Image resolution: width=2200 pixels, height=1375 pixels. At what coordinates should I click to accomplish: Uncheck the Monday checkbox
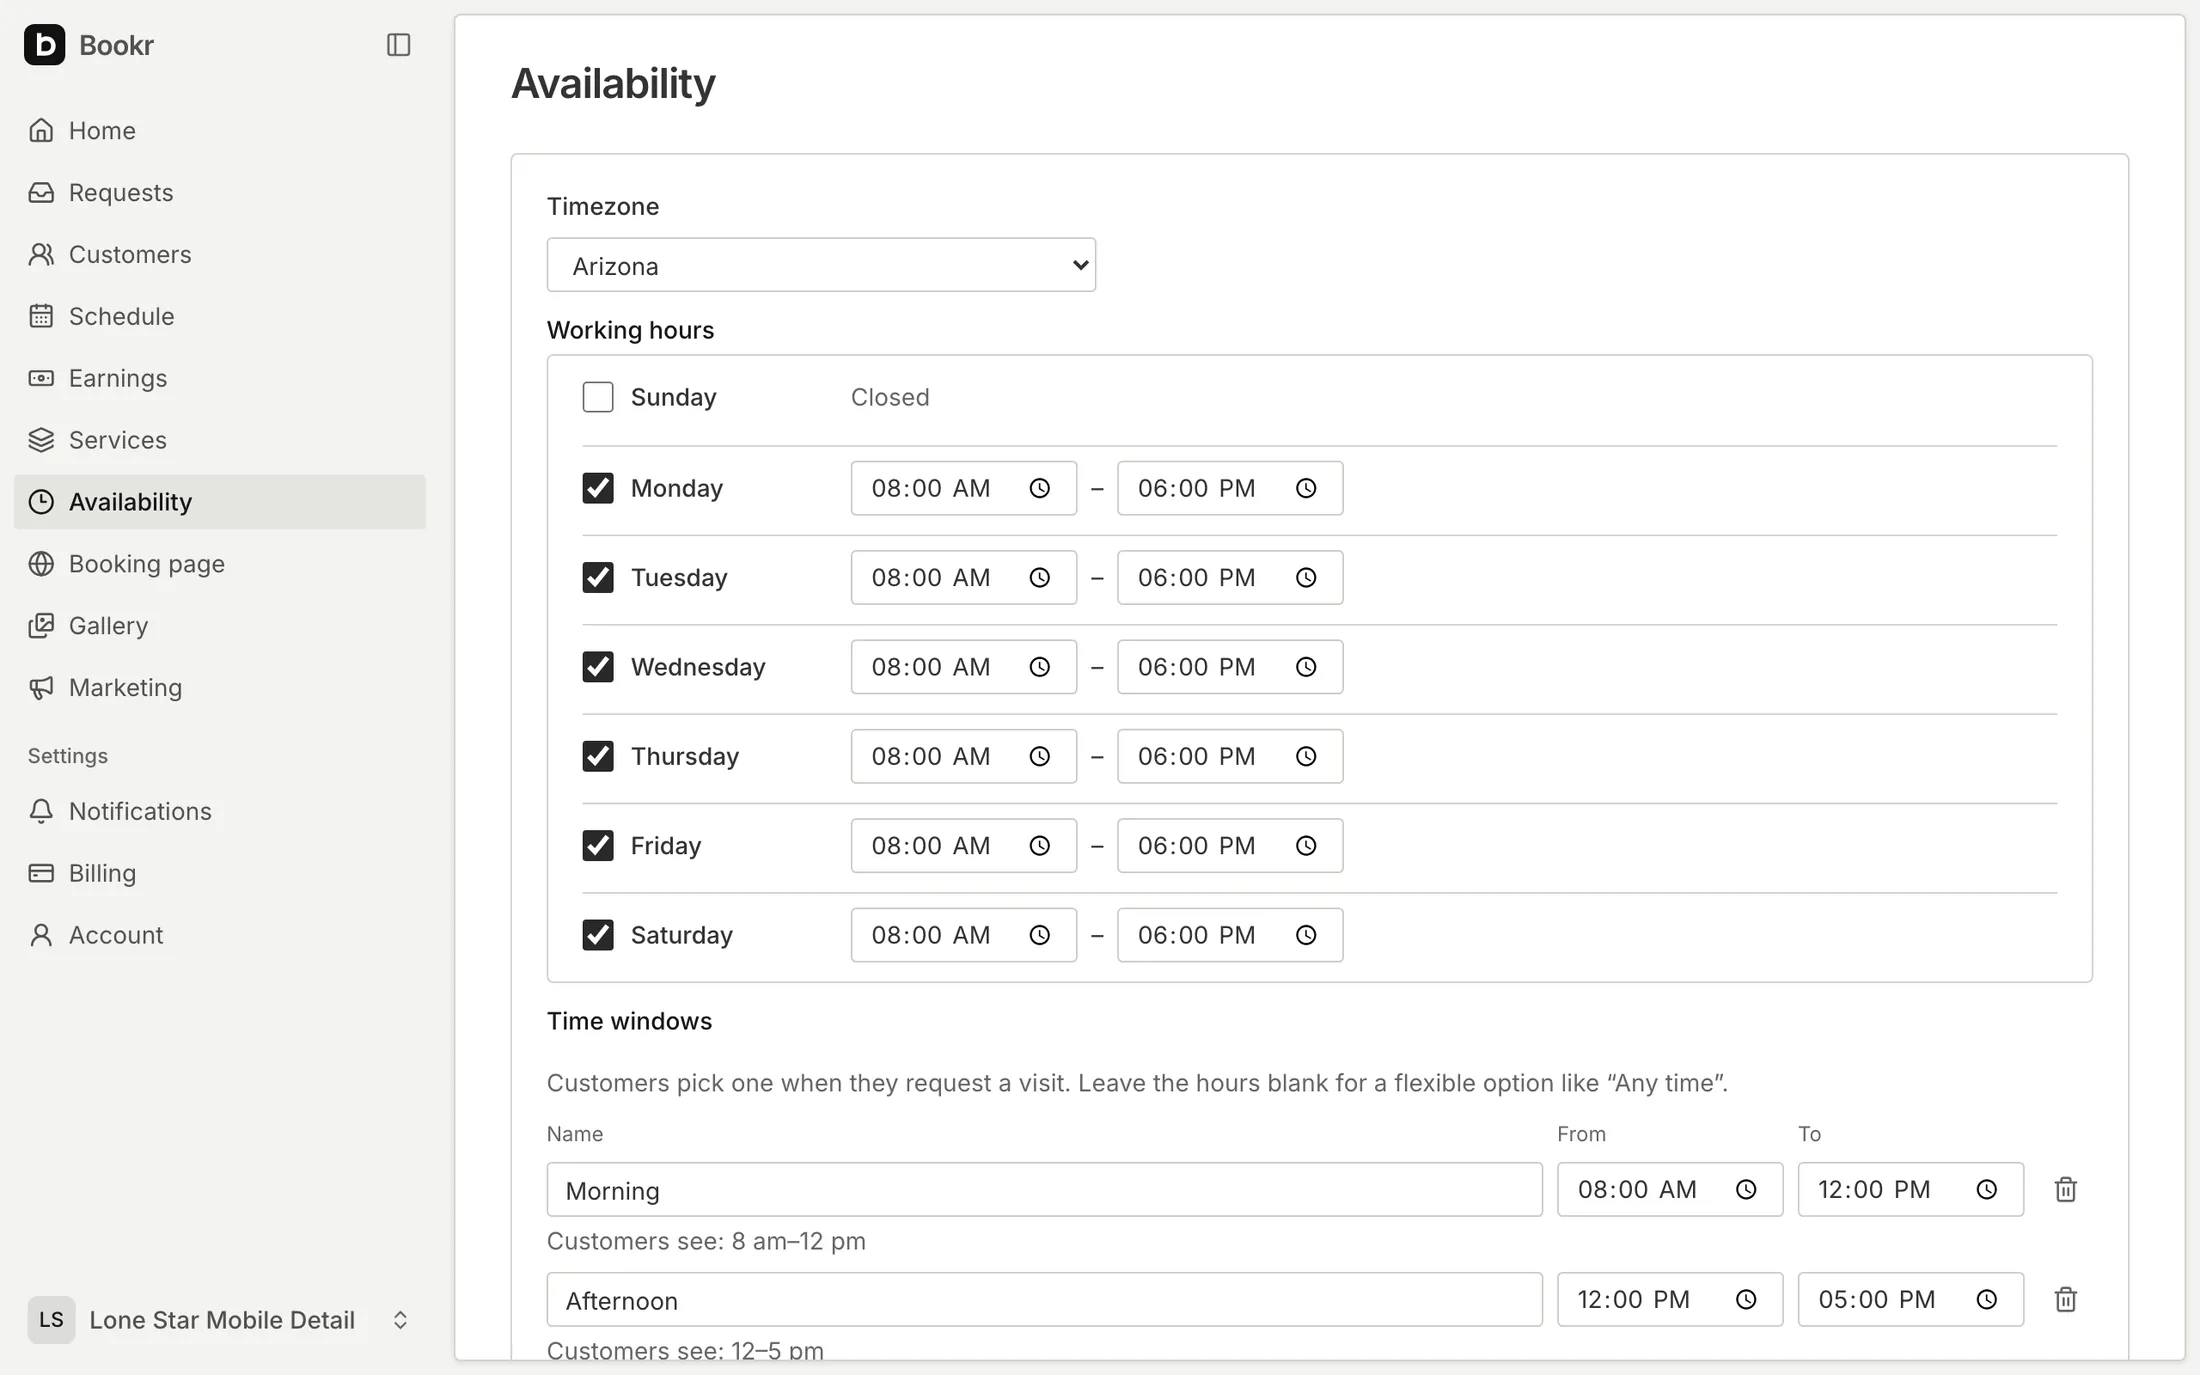pos(598,488)
